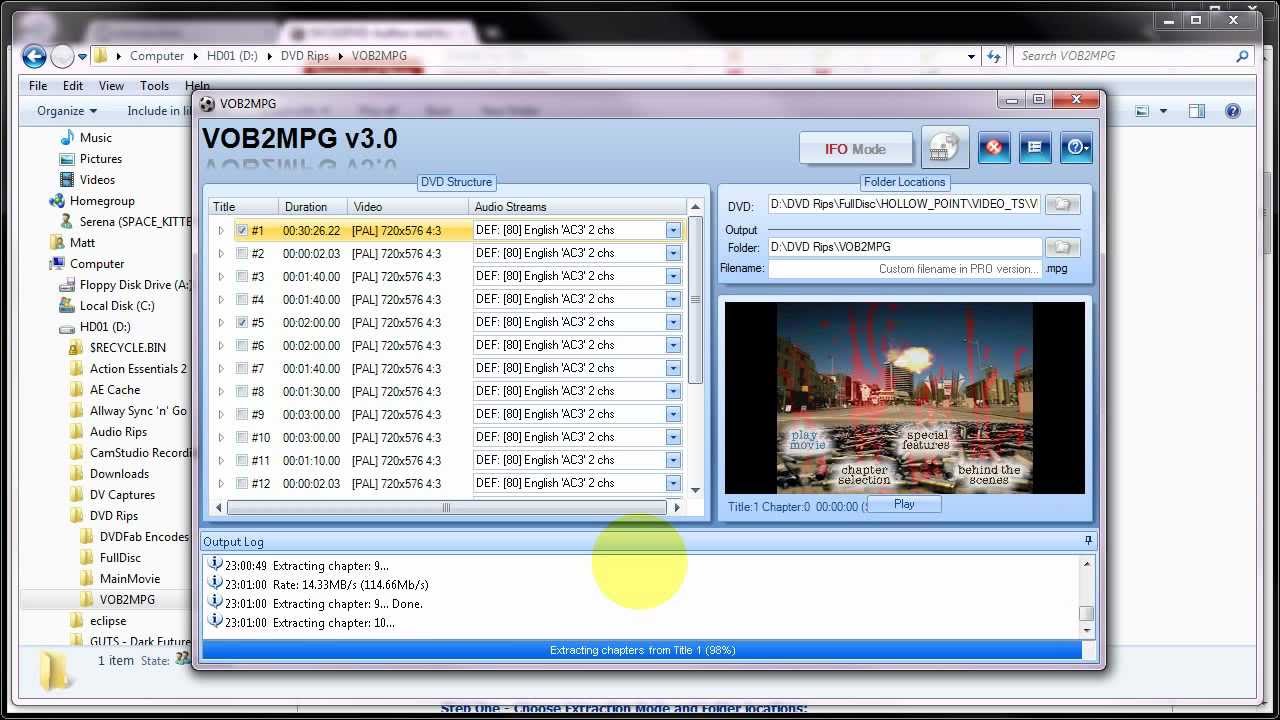
Task: Click the red cancel extraction icon
Action: point(993,148)
